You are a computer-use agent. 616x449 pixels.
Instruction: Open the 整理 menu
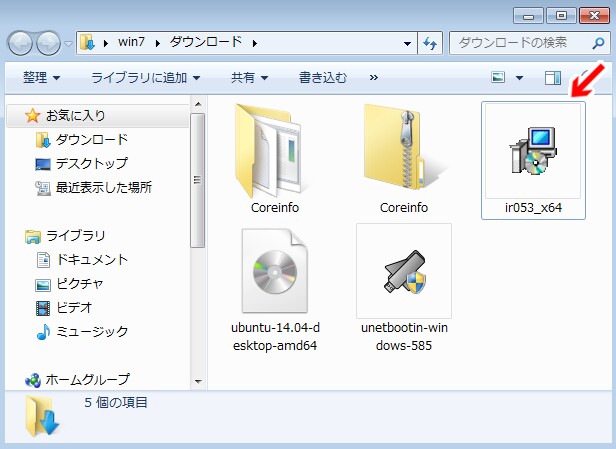42,77
